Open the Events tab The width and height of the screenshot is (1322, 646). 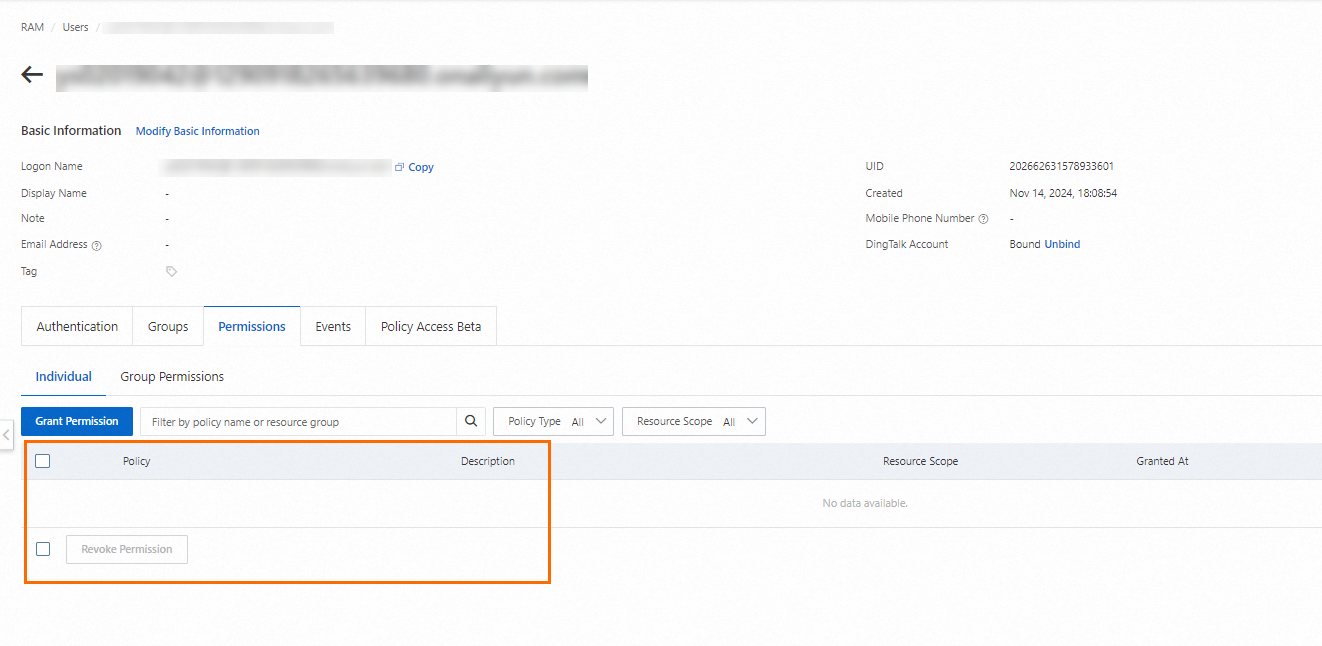(333, 326)
